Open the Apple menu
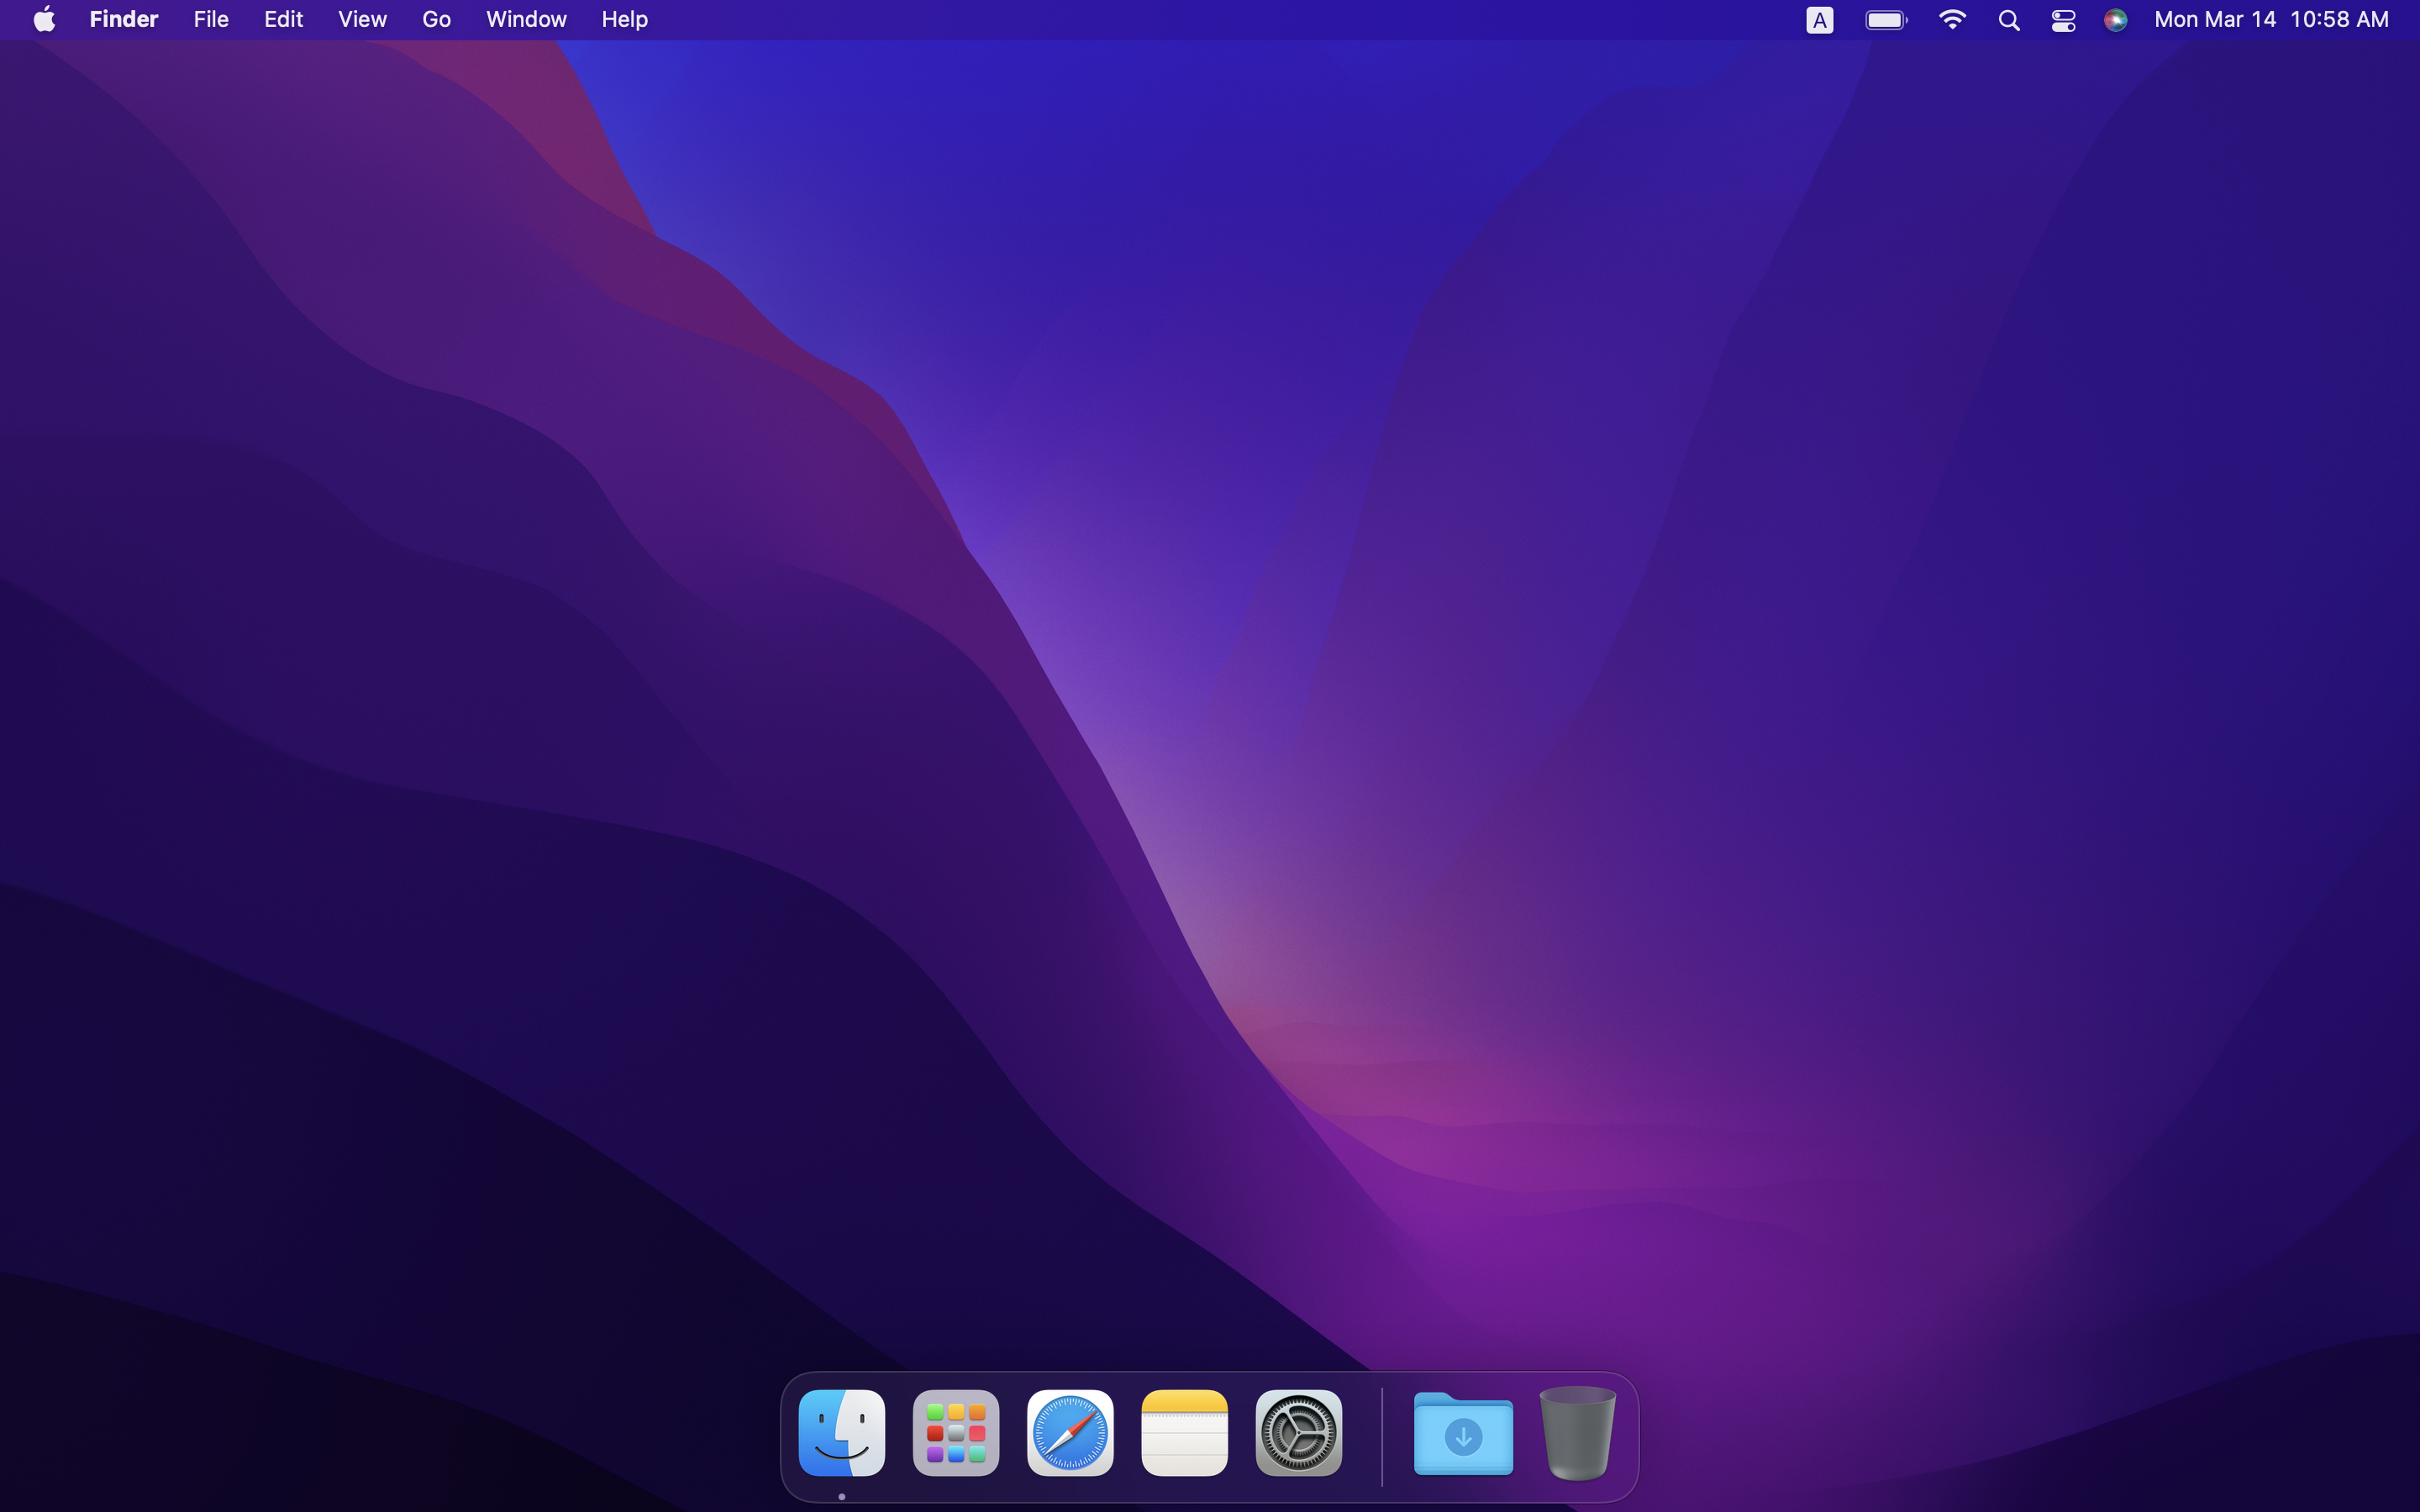 pos(44,20)
